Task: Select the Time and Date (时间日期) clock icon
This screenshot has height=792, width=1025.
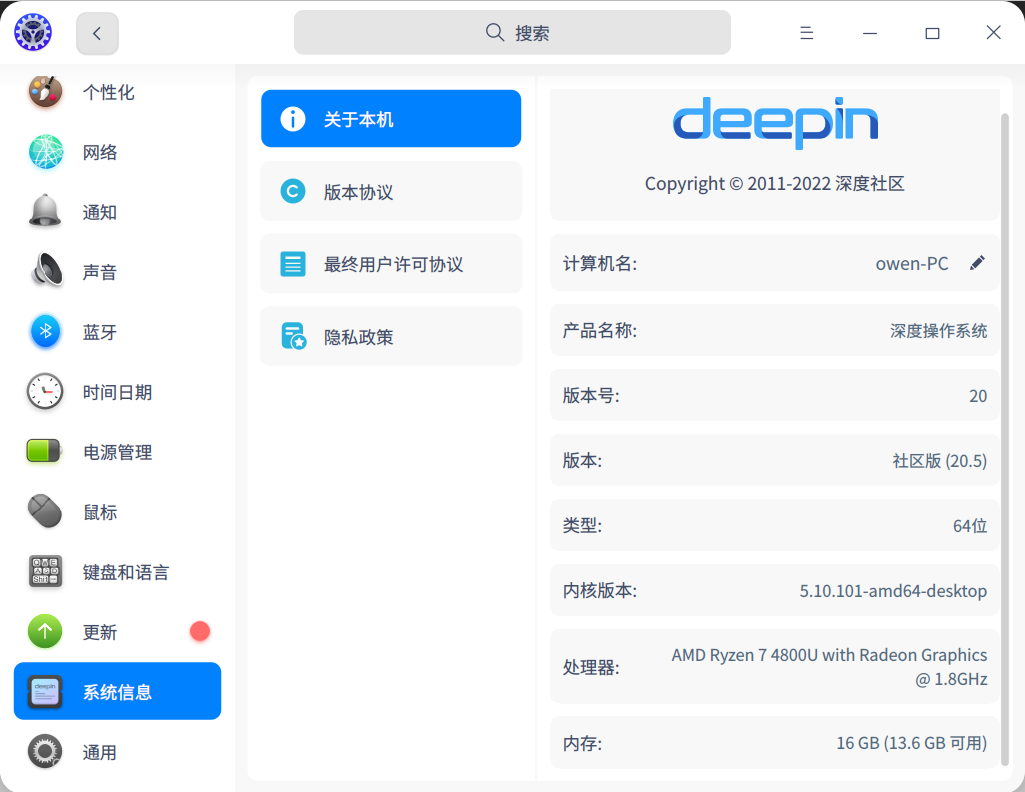Action: (x=45, y=392)
